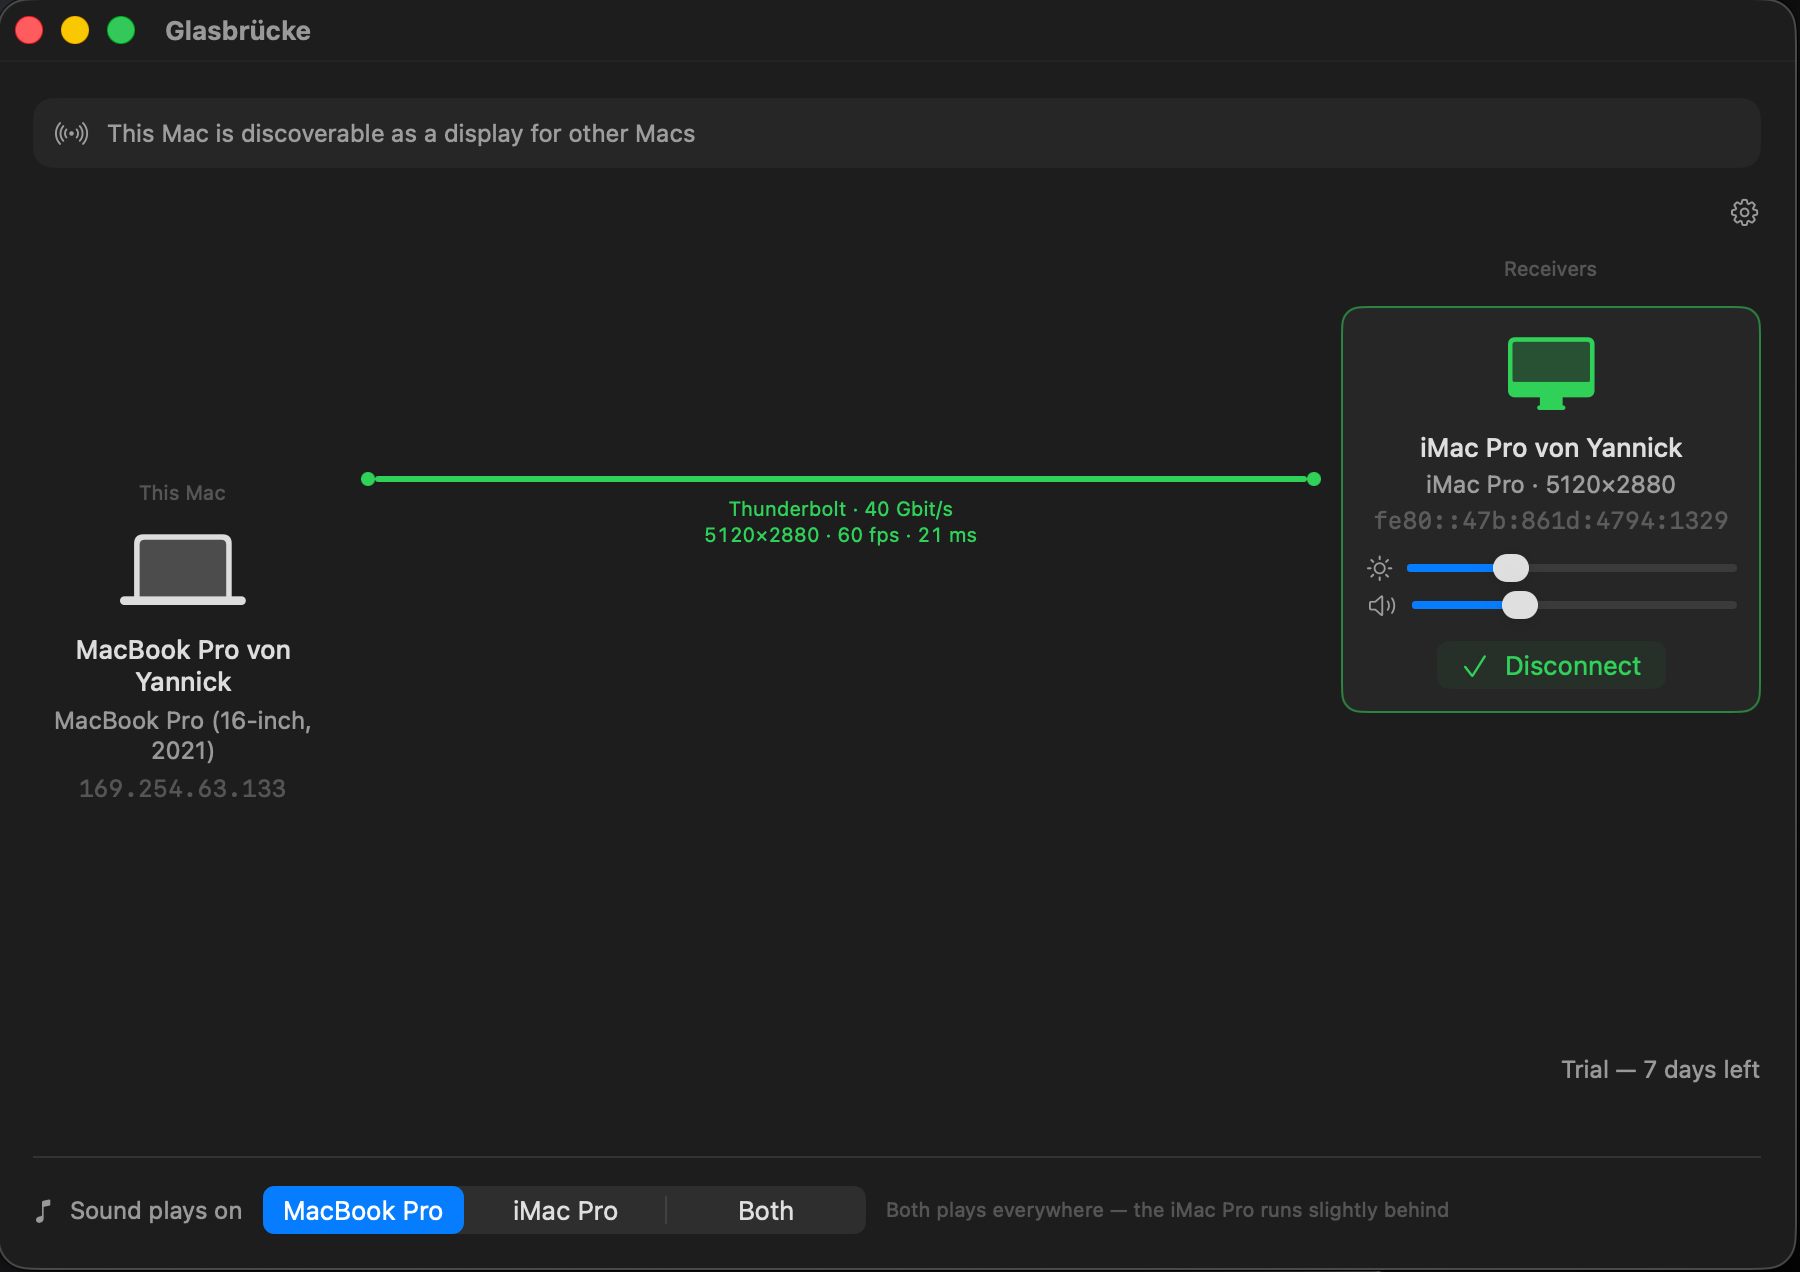Click the MacBook Pro (16-inch, 2021) model text
Viewport: 1800px width, 1272px height.
[183, 735]
